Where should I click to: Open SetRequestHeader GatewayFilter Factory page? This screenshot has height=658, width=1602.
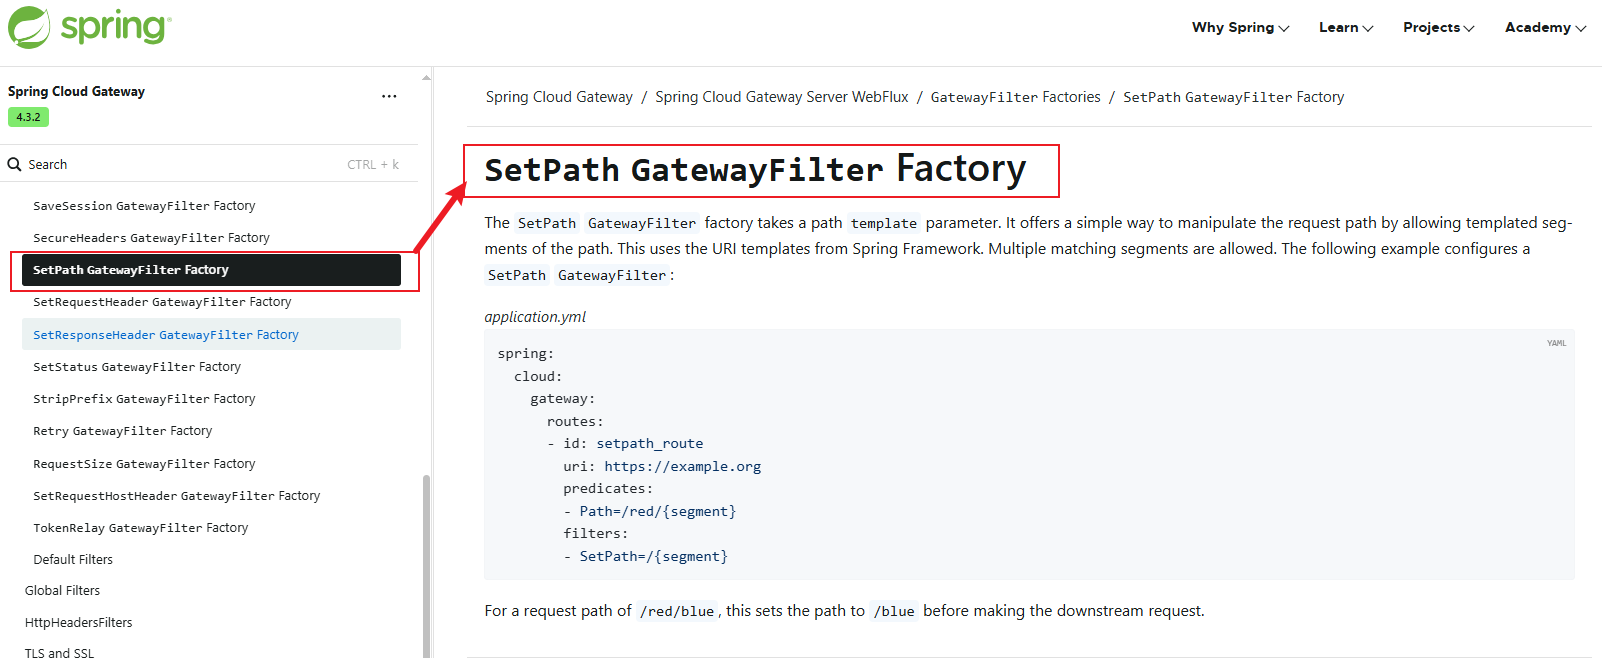[162, 301]
